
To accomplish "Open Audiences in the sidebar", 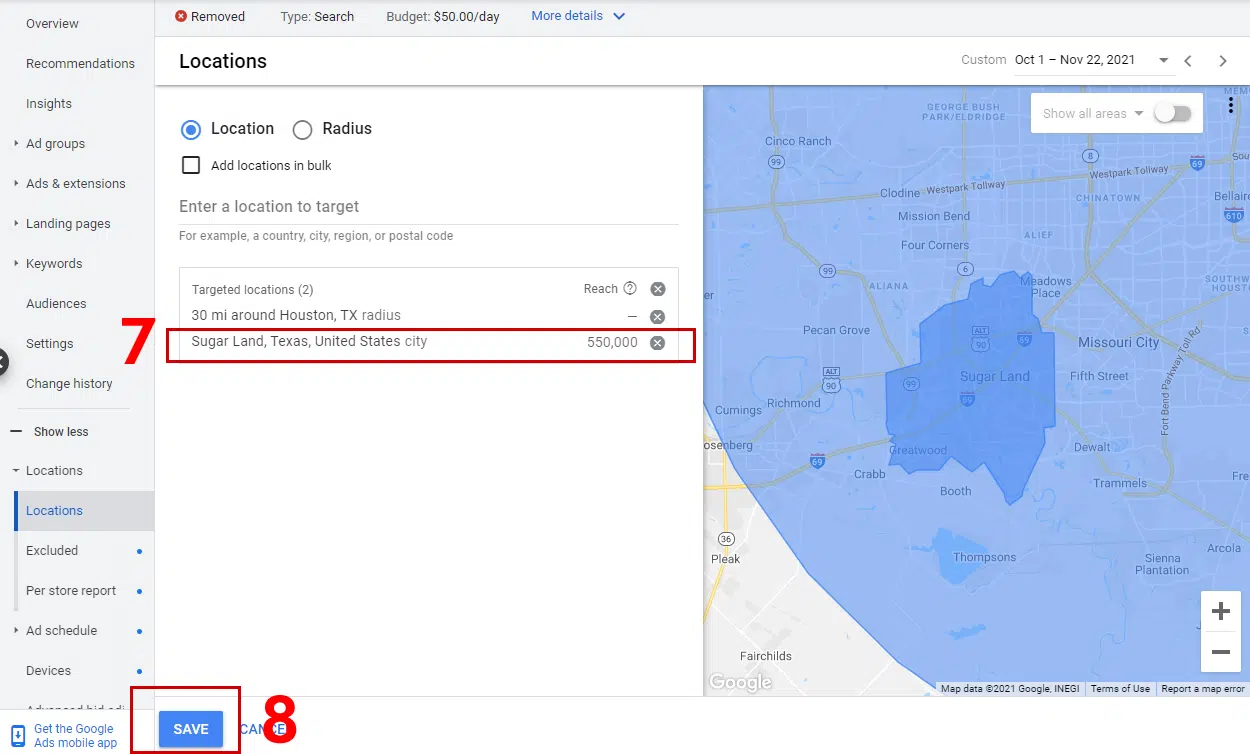I will point(56,303).
